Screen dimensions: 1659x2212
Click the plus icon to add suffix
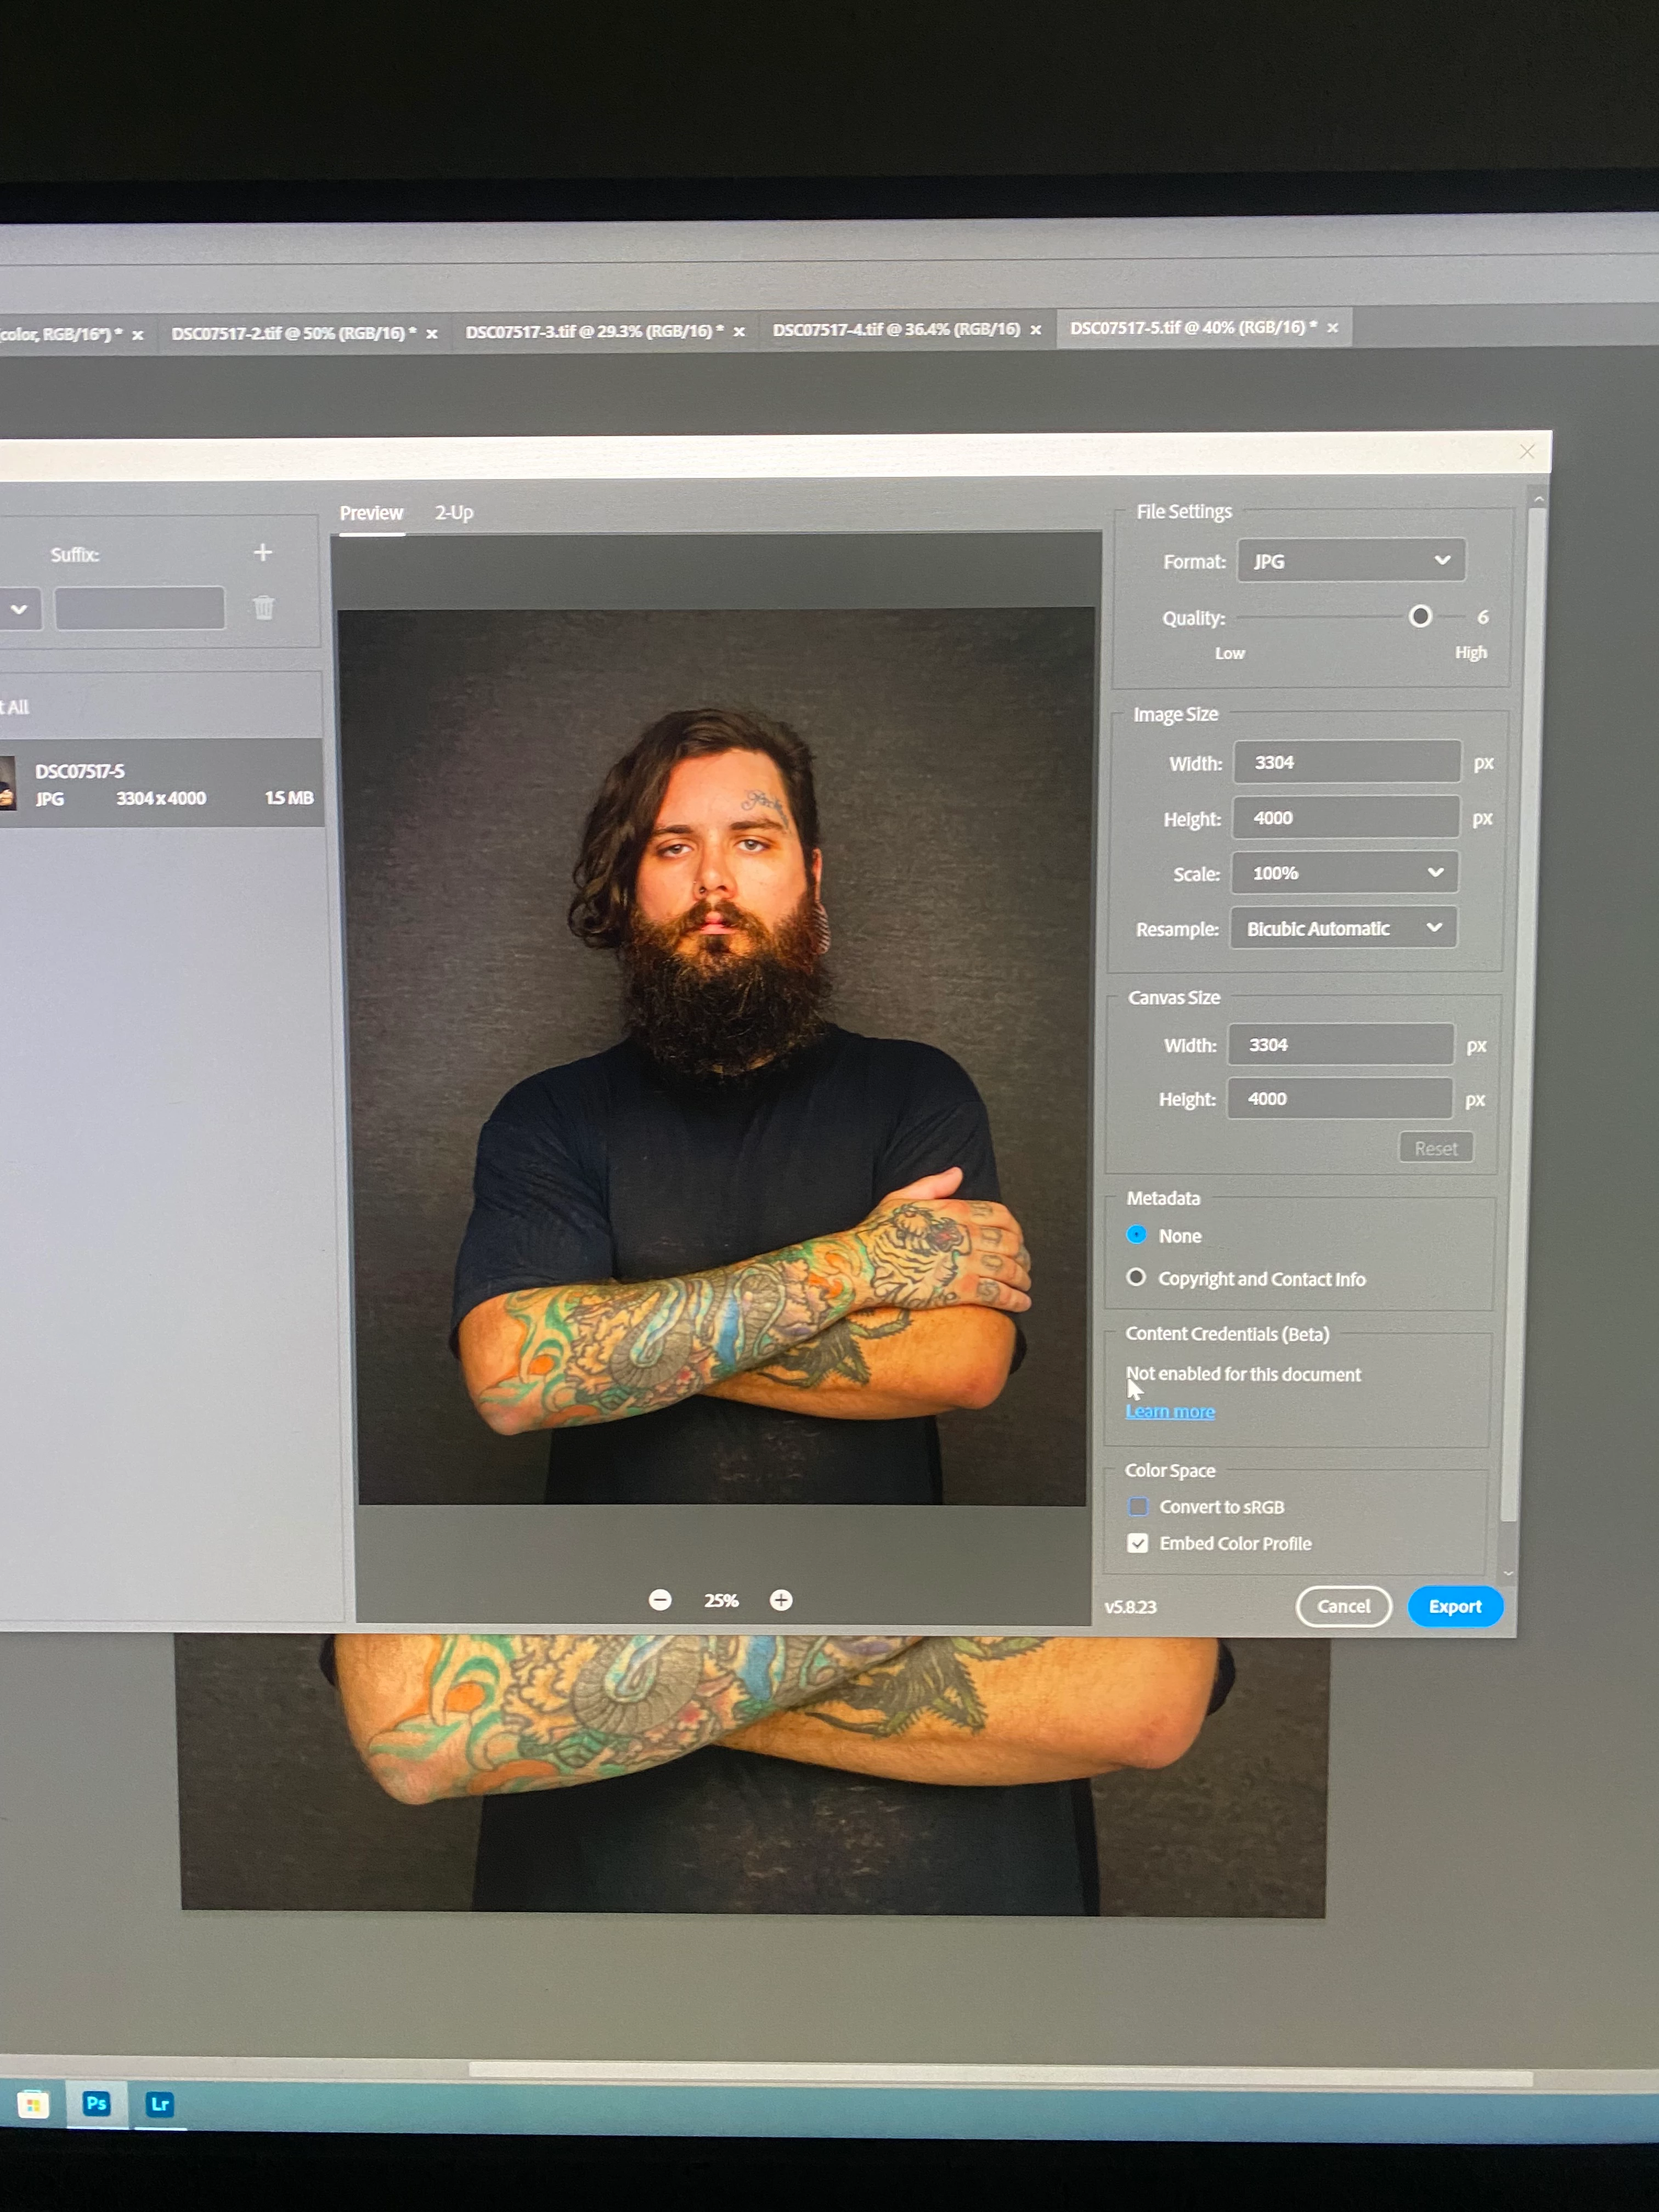263,552
